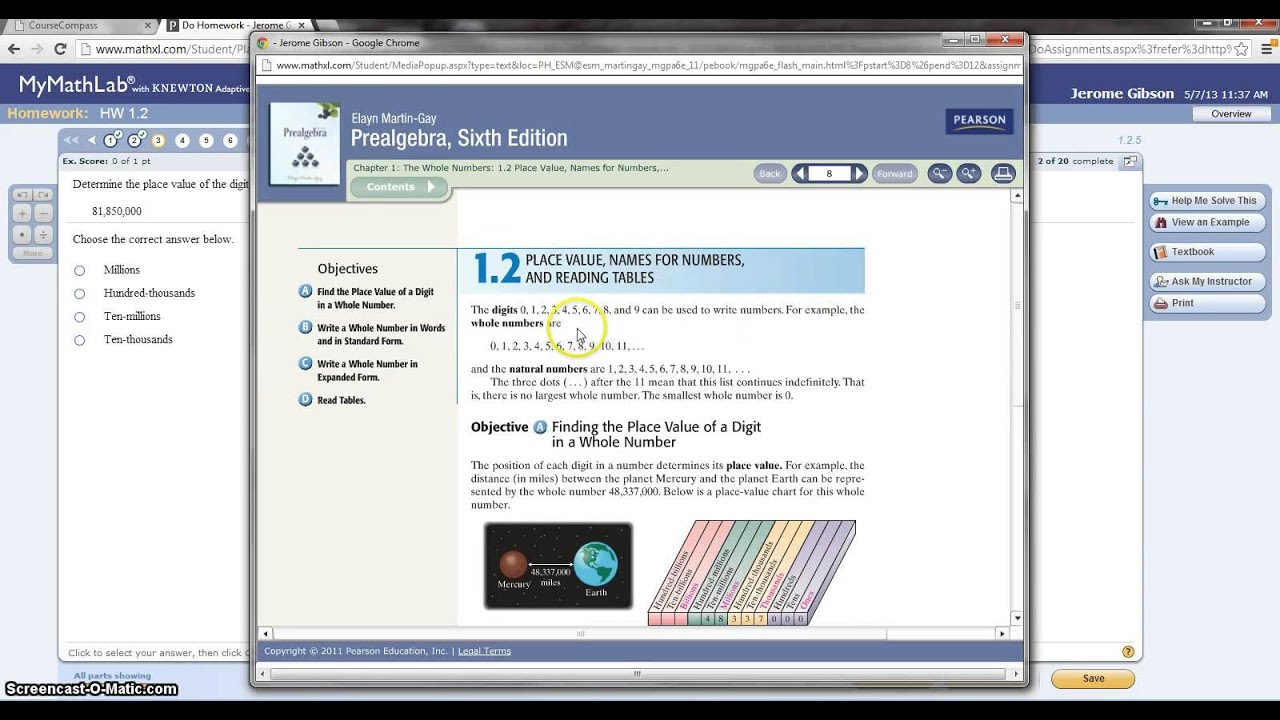Print the textbook page using printer icon

click(x=1002, y=173)
